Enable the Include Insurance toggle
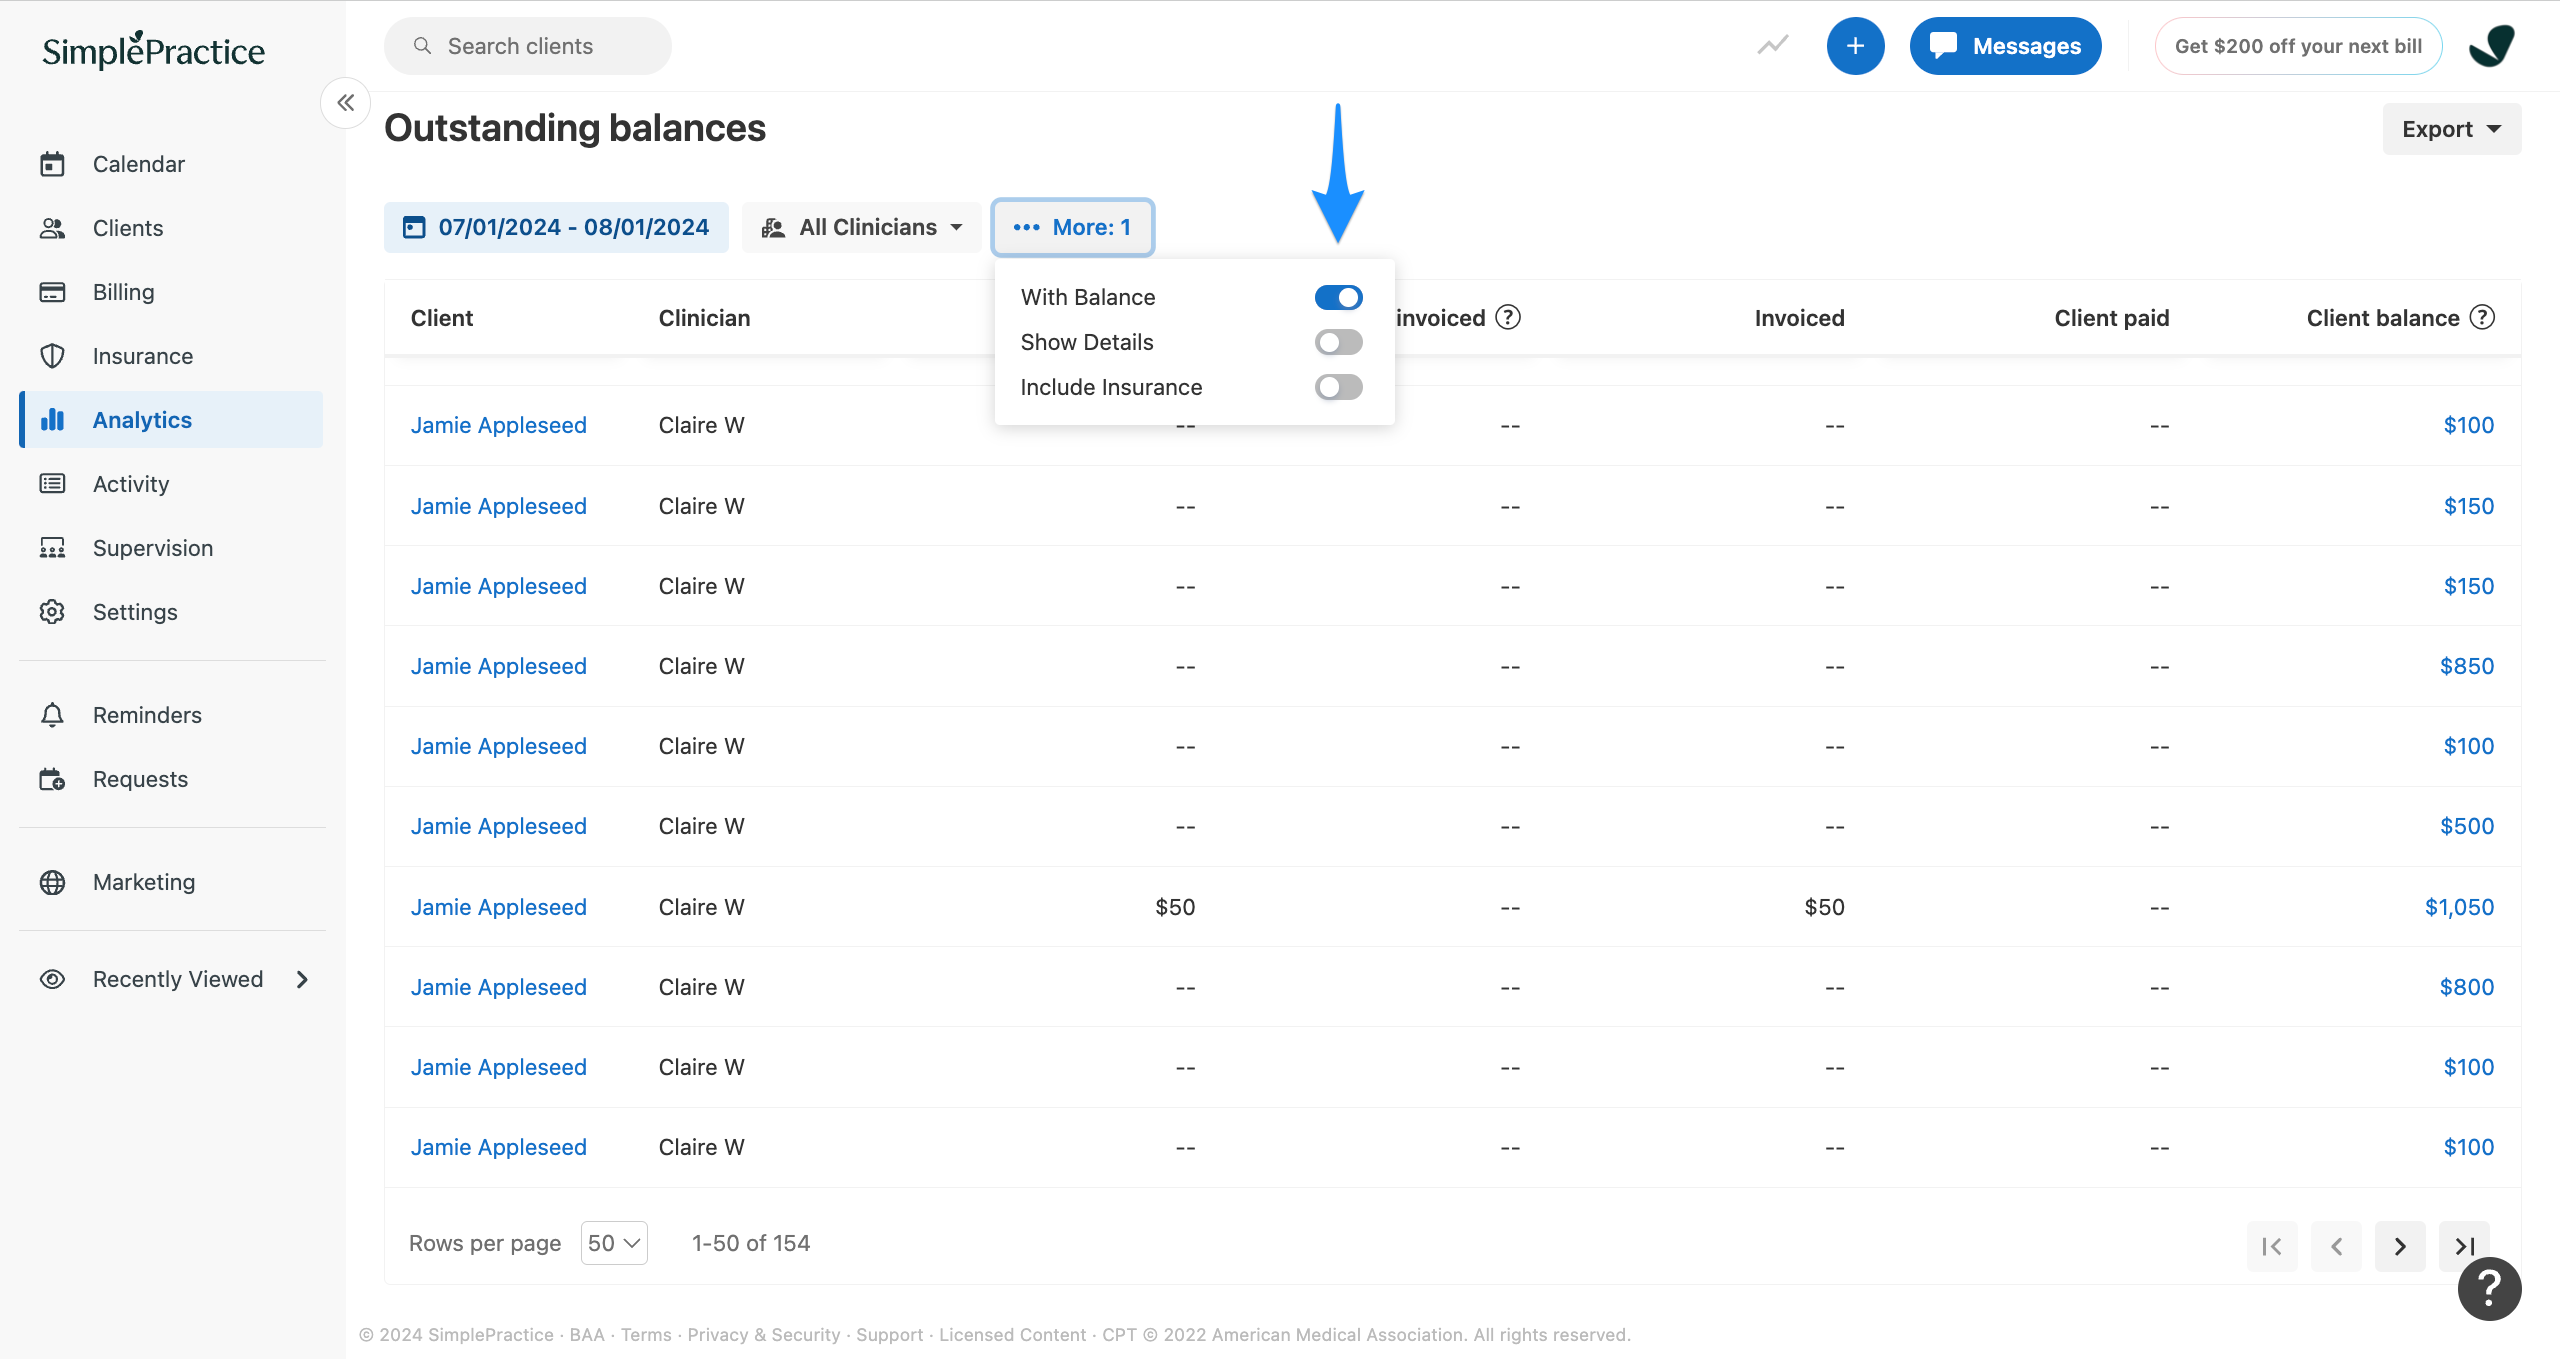 [1338, 387]
